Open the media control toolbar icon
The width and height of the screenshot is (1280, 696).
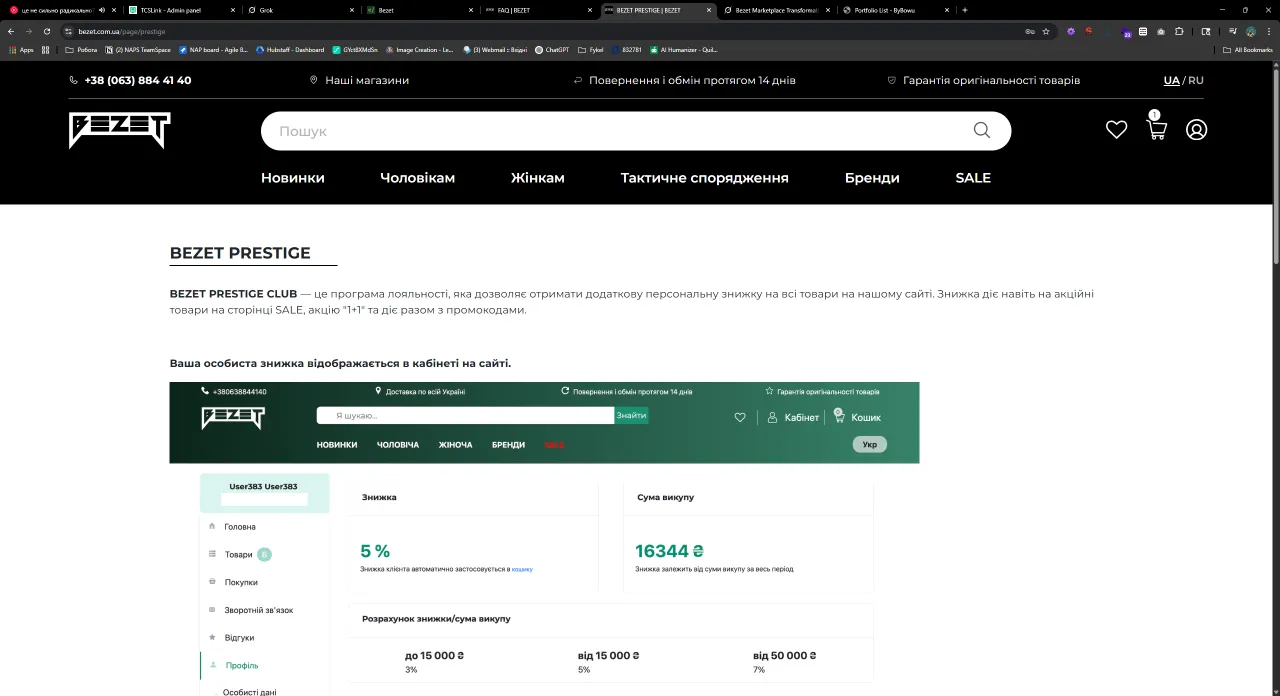[1233, 31]
